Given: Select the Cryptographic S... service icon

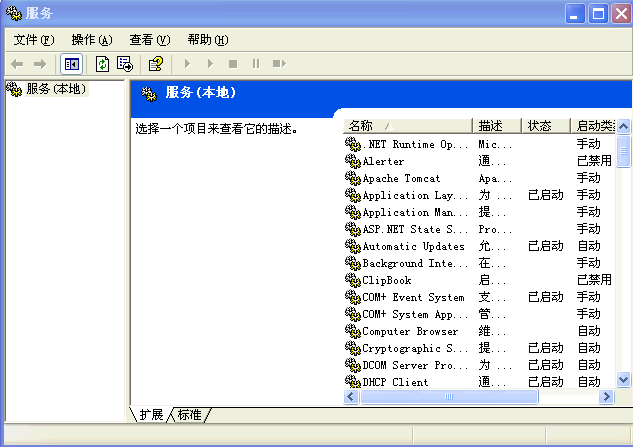Looking at the screenshot, I should coord(352,348).
